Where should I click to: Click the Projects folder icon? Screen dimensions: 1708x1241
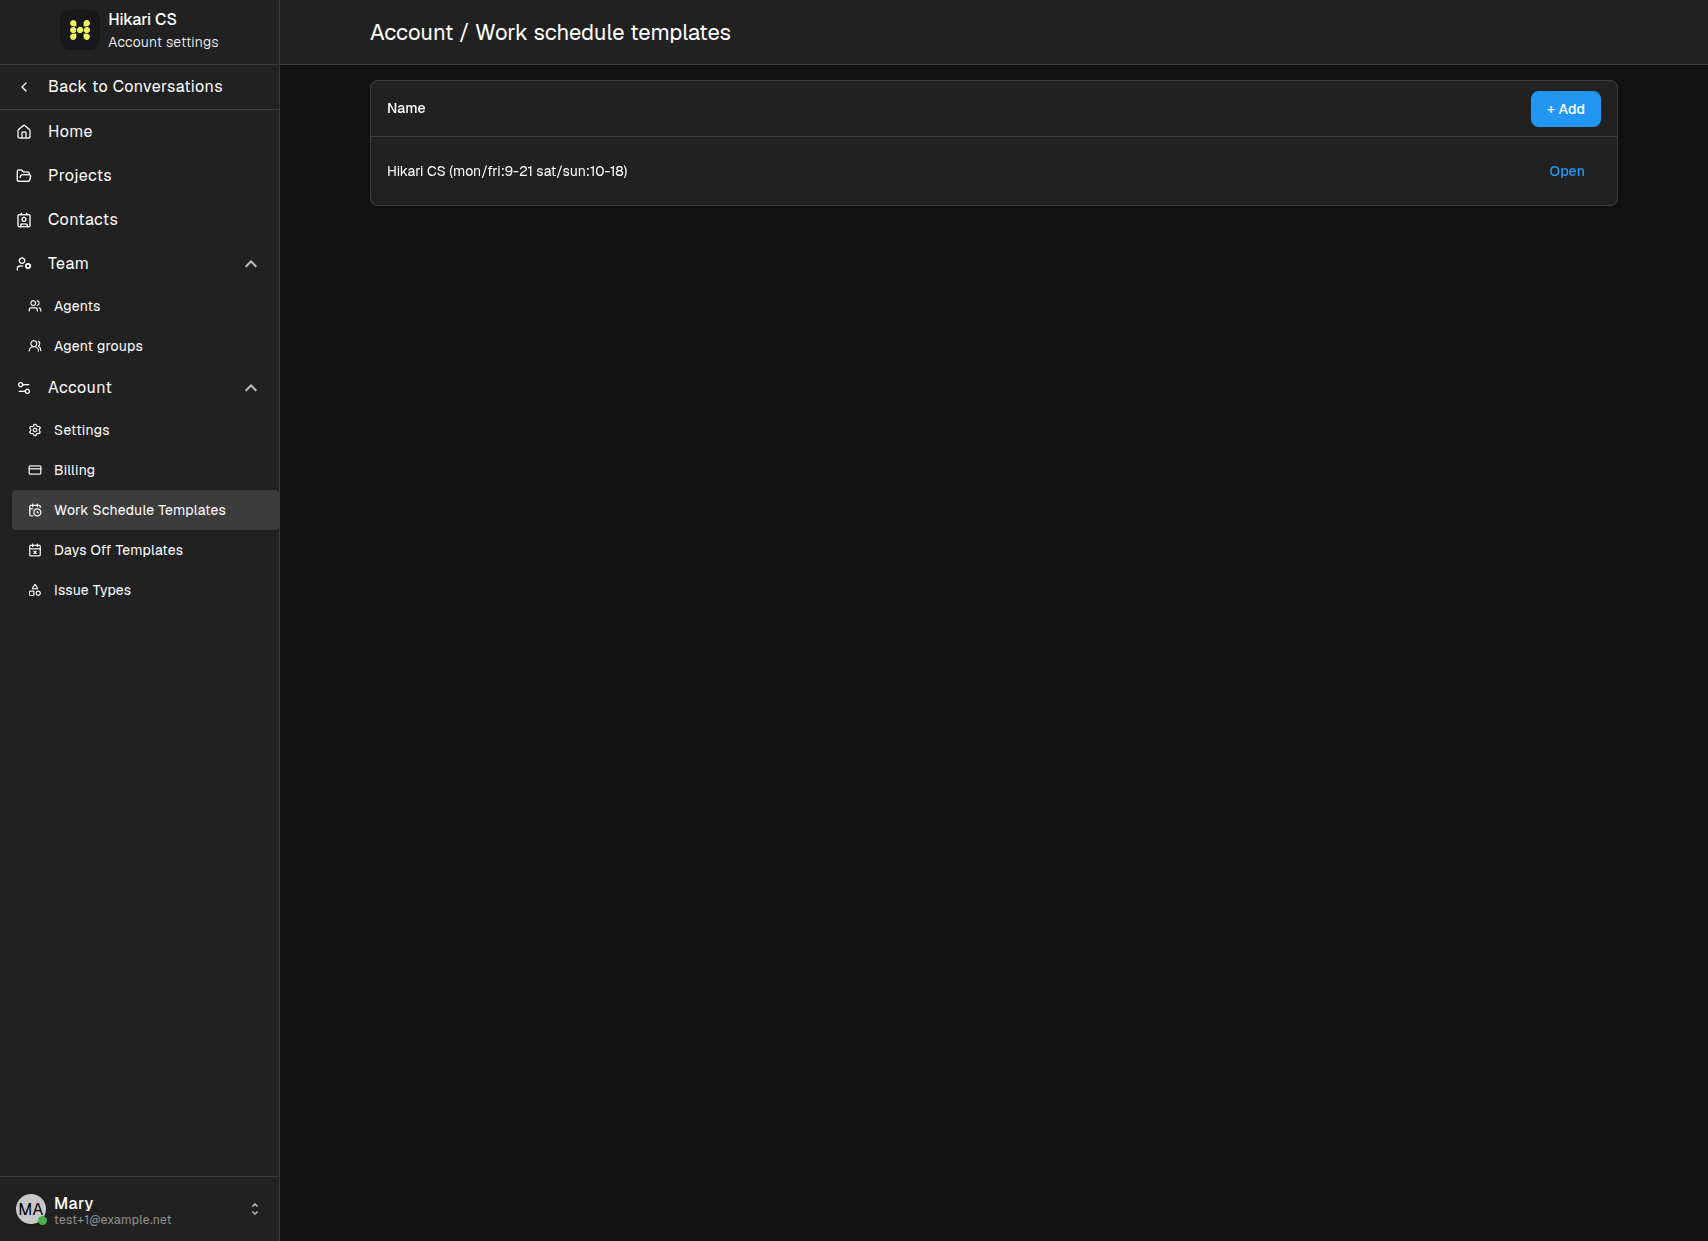[24, 176]
